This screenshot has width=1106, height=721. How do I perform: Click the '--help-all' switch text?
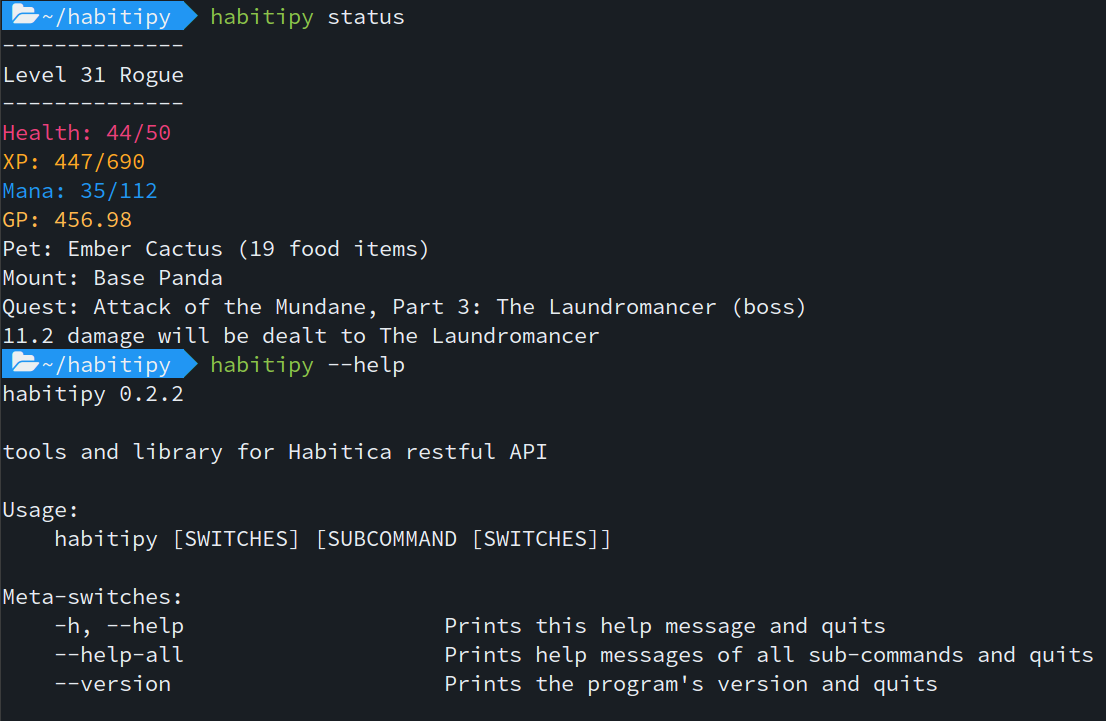[x=119, y=655]
